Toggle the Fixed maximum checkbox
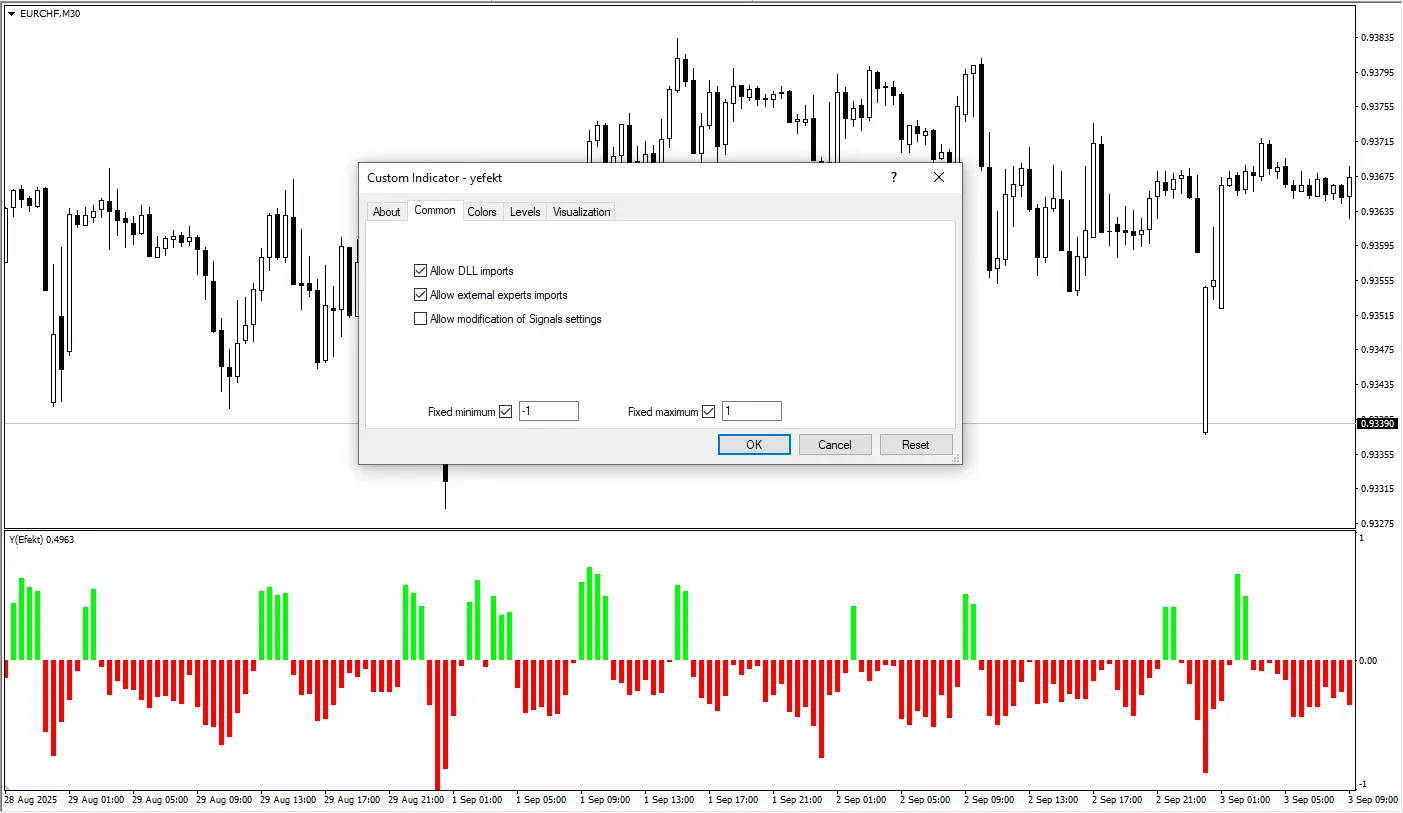Screen dimensions: 1403x813 pyautogui.click(x=709, y=412)
